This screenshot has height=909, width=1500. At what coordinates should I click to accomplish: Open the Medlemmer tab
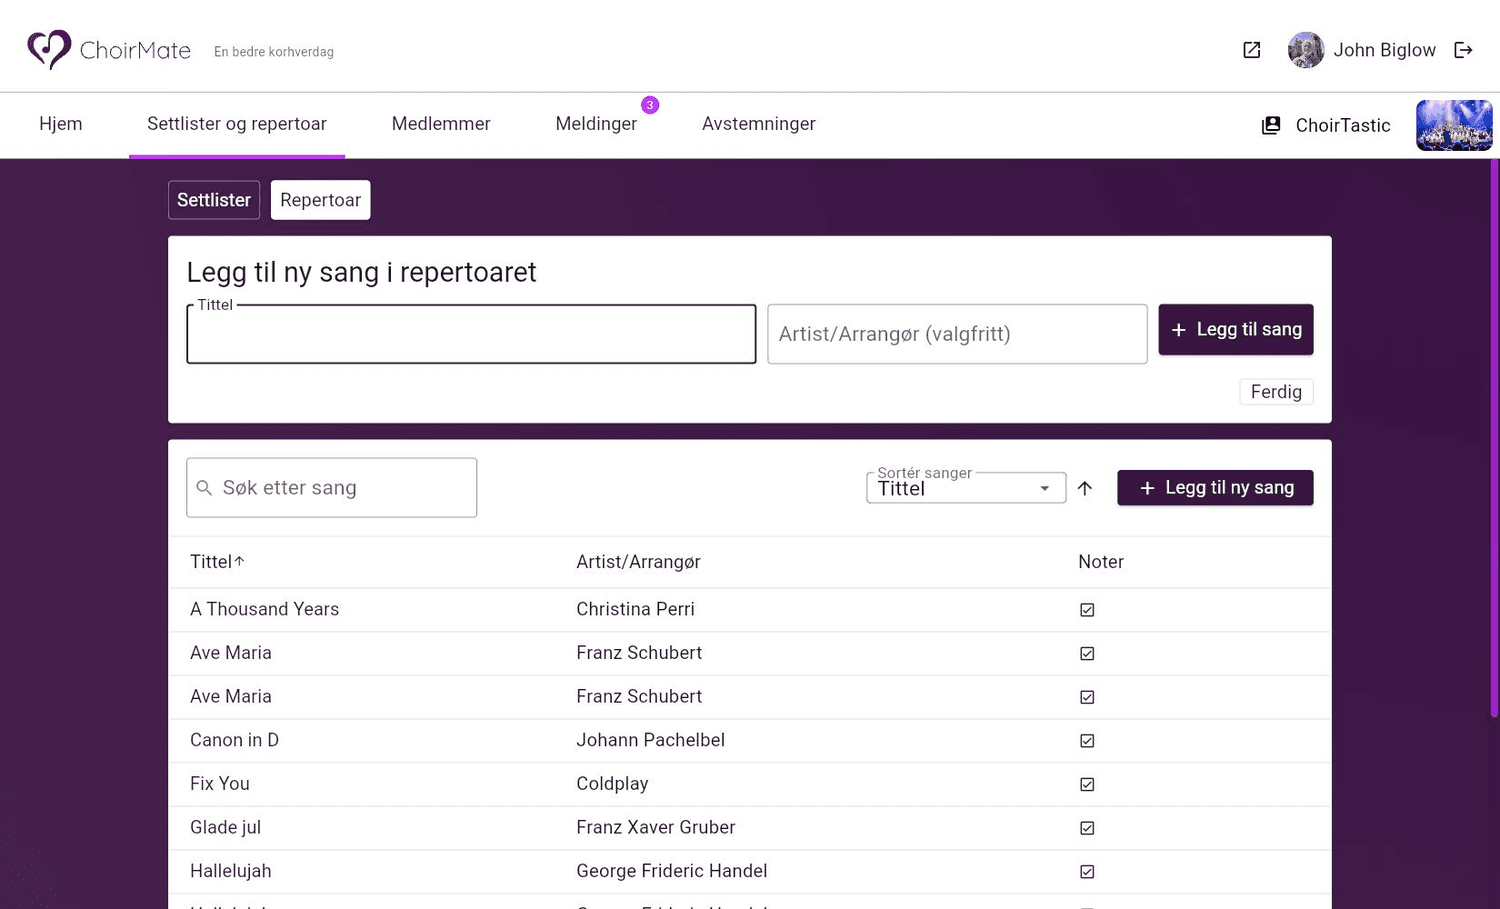(x=441, y=124)
